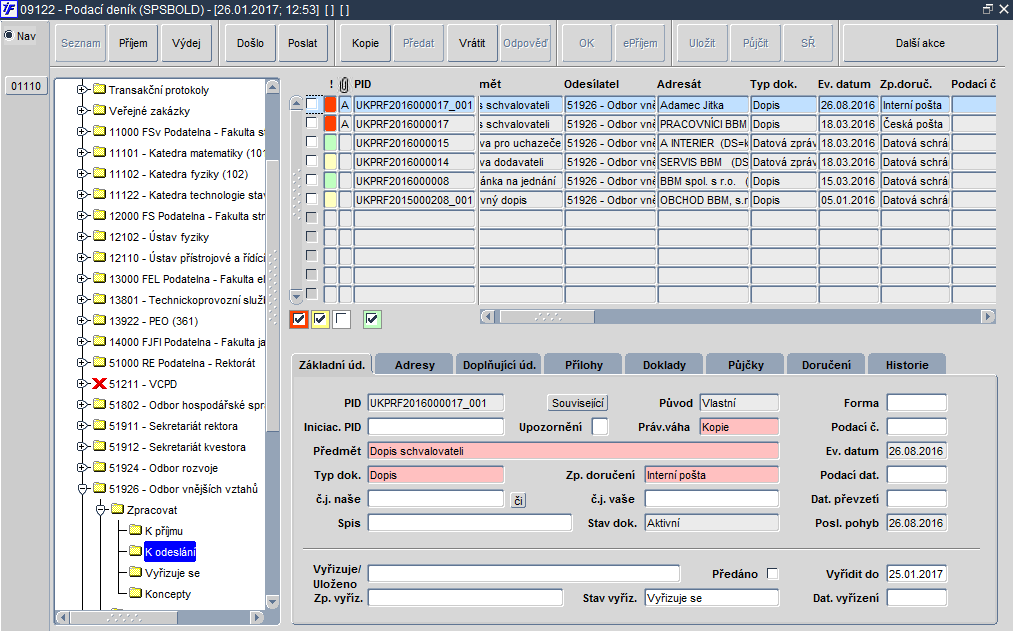Tick the checkbox for row UKPRF2016000015

(312, 143)
